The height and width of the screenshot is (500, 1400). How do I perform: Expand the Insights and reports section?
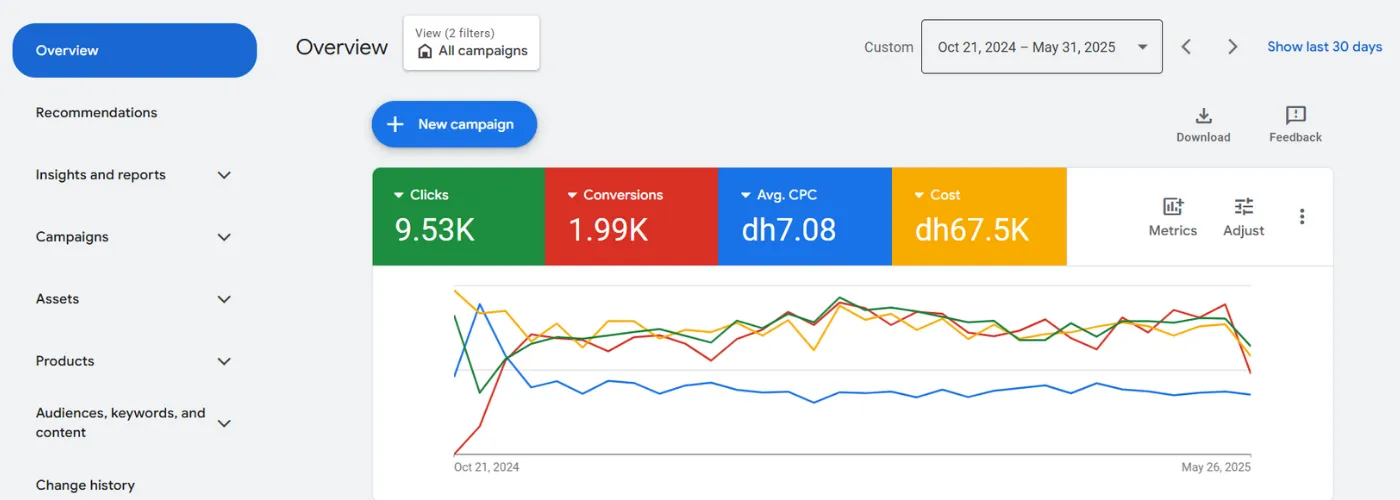click(224, 175)
